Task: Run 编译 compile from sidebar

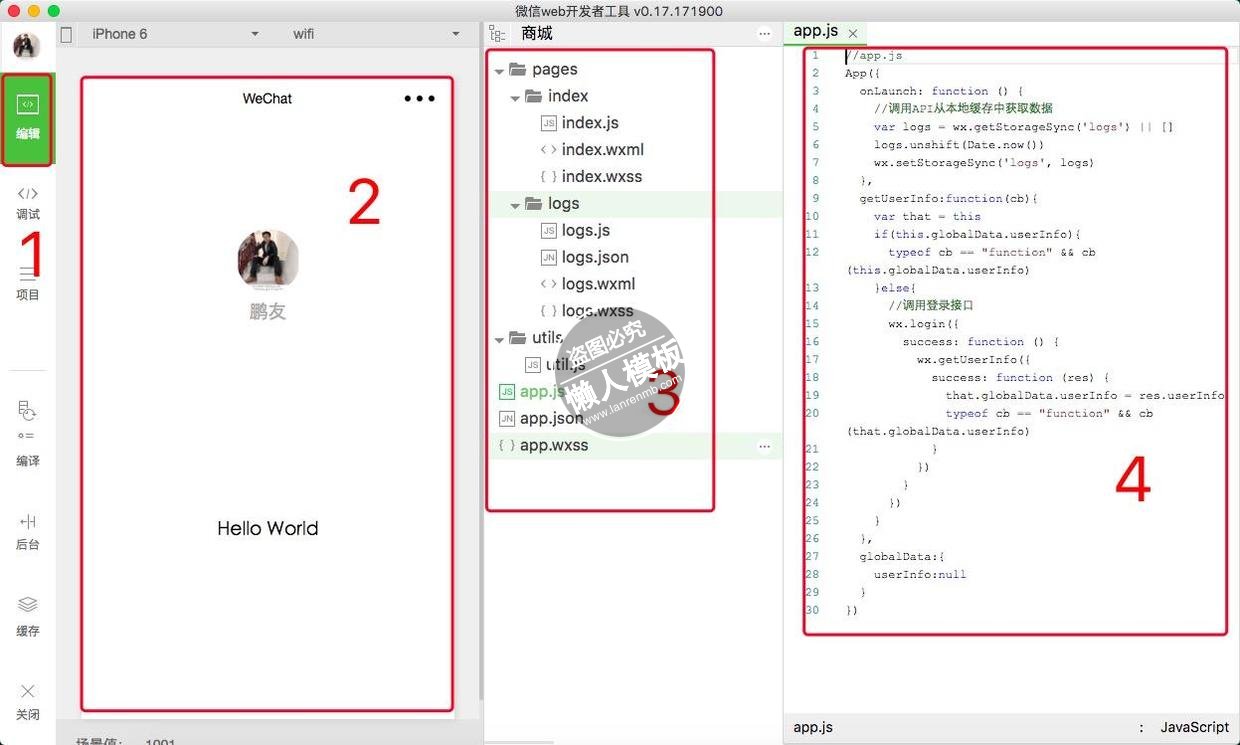Action: pos(28,433)
